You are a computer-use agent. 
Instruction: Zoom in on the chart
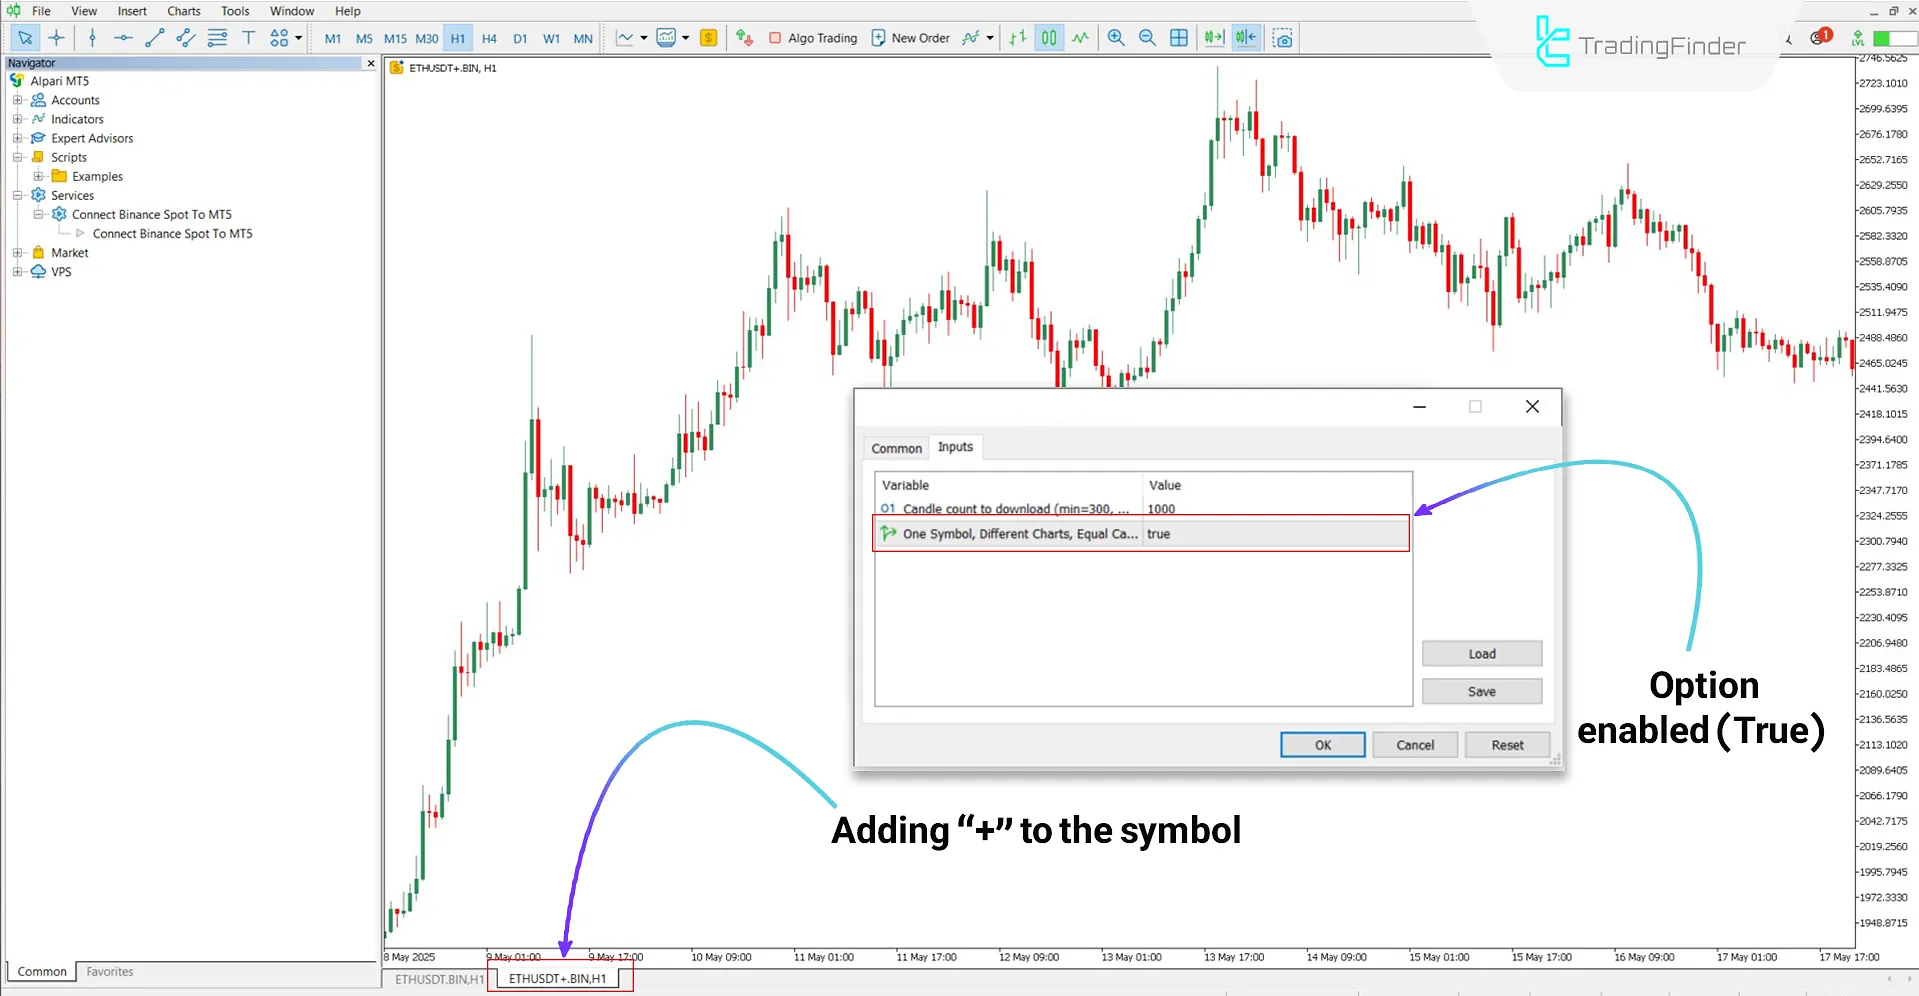pos(1115,38)
